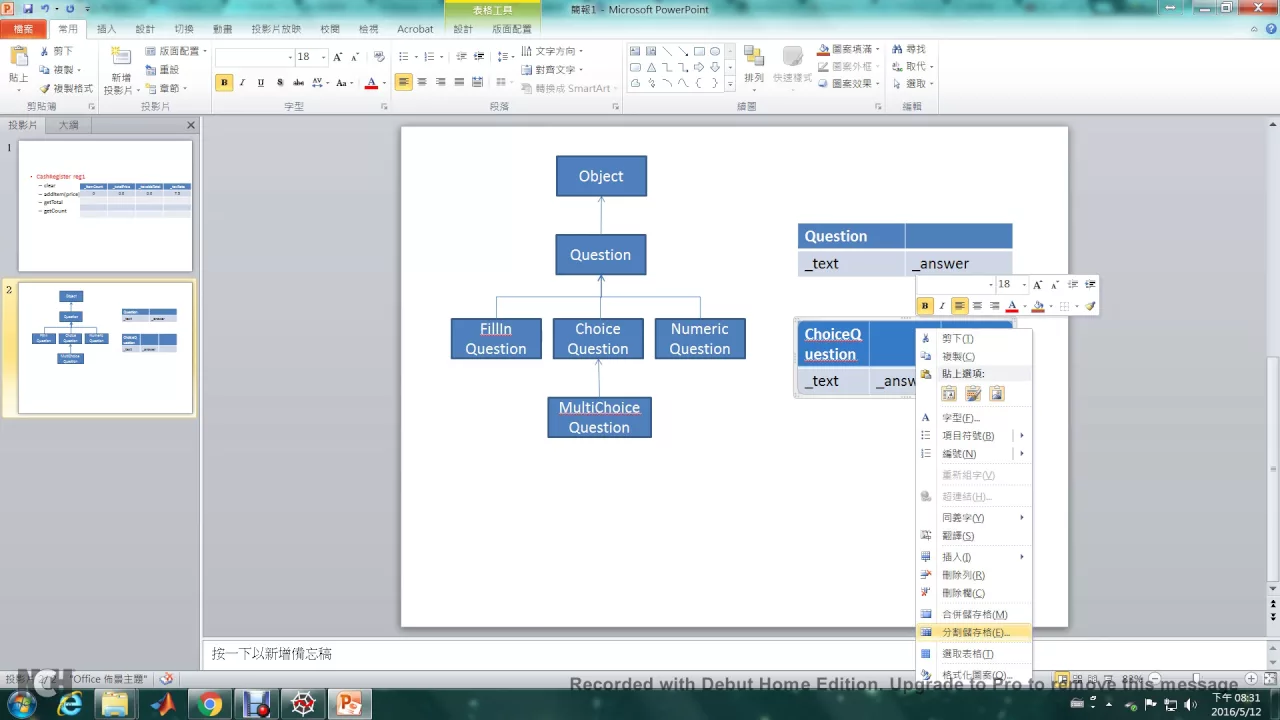
Task: Switch to the Acrobat ribbon tab
Action: 415,29
